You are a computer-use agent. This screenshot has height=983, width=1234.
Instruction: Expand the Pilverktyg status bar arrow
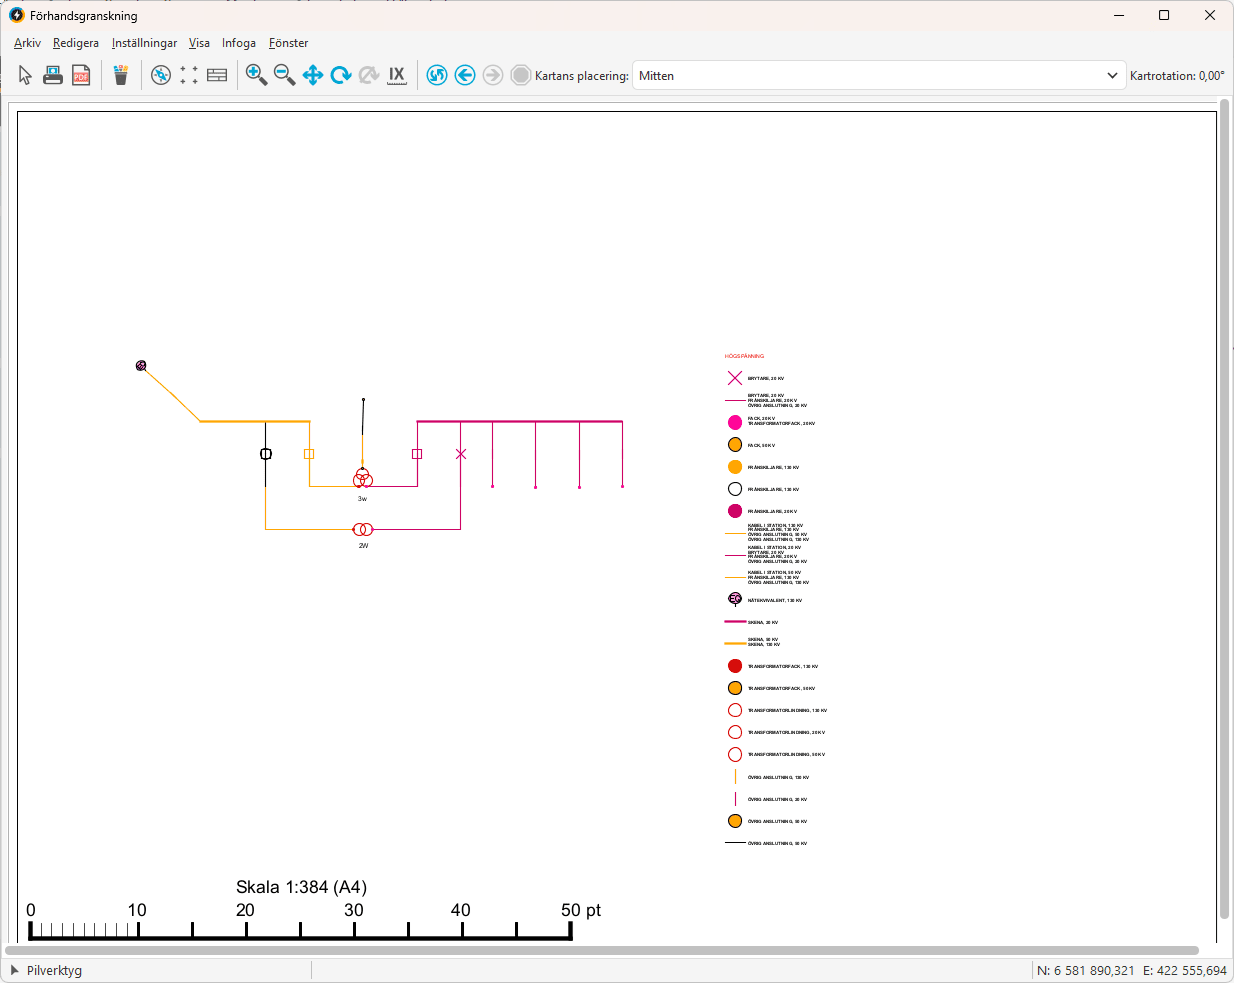coord(15,970)
